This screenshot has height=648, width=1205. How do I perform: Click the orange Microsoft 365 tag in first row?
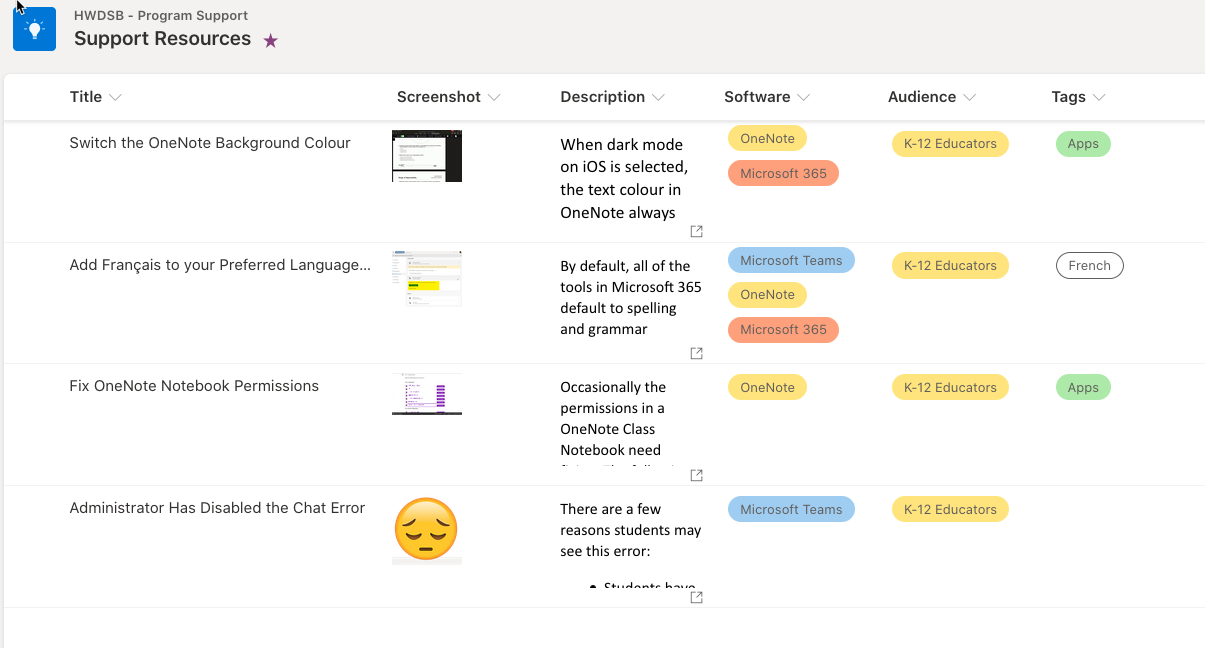tap(783, 174)
